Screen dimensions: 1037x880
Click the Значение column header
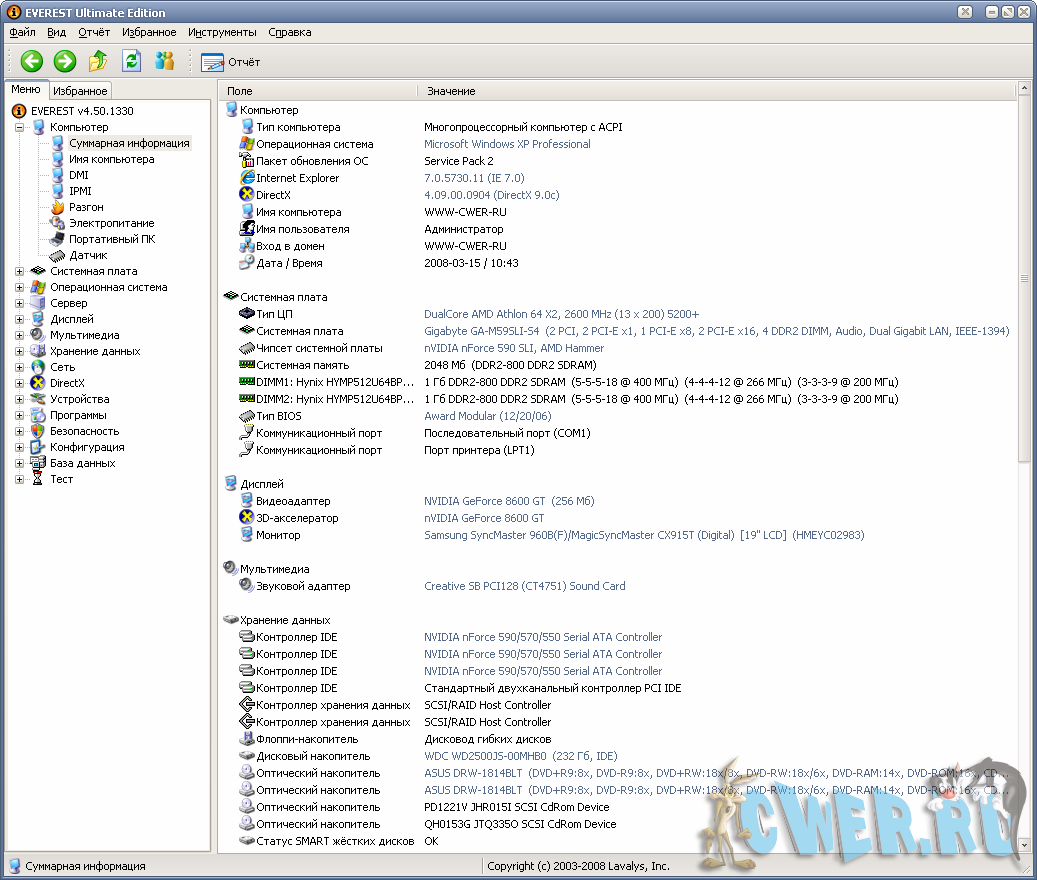coord(451,91)
